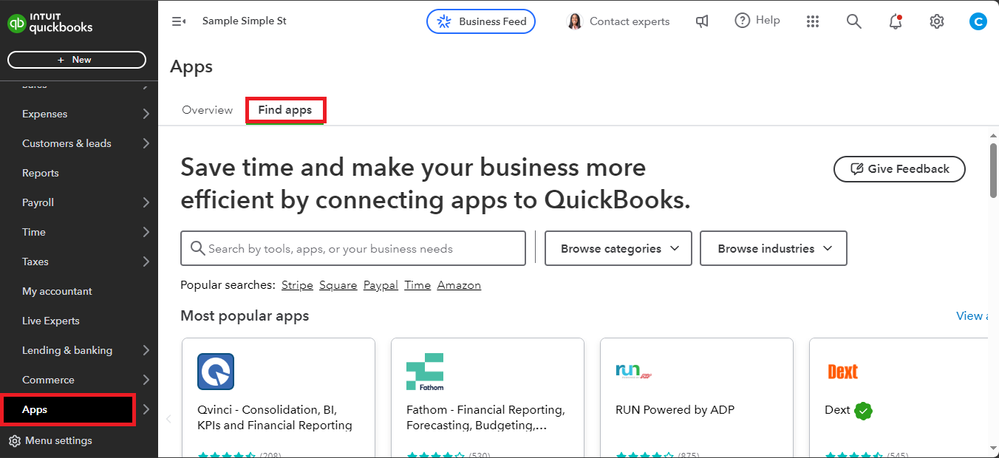The height and width of the screenshot is (458, 999).
Task: Expand the Payroll submenu arrow
Action: (x=146, y=203)
